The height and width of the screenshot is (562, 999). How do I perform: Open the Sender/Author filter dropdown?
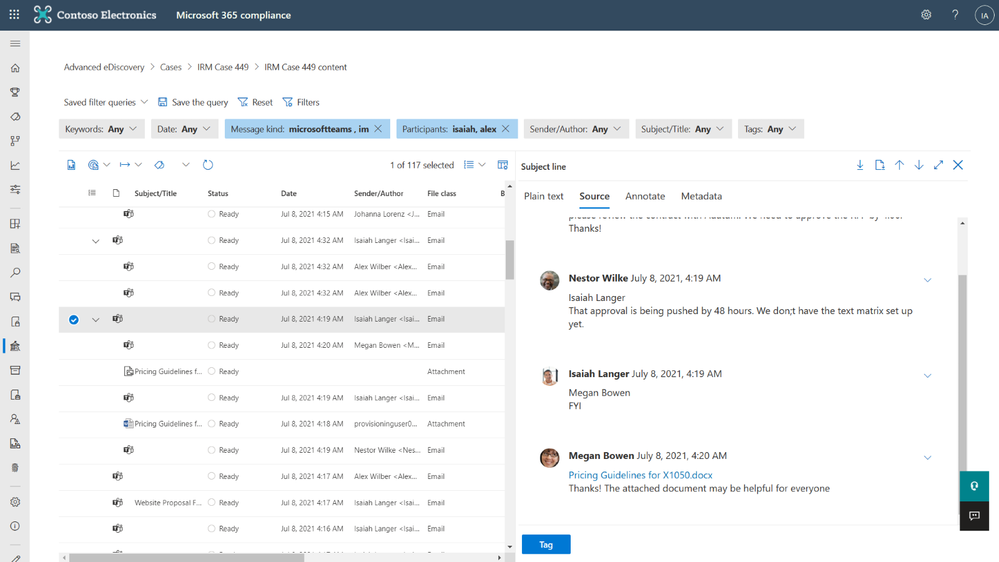pyautogui.click(x=575, y=129)
